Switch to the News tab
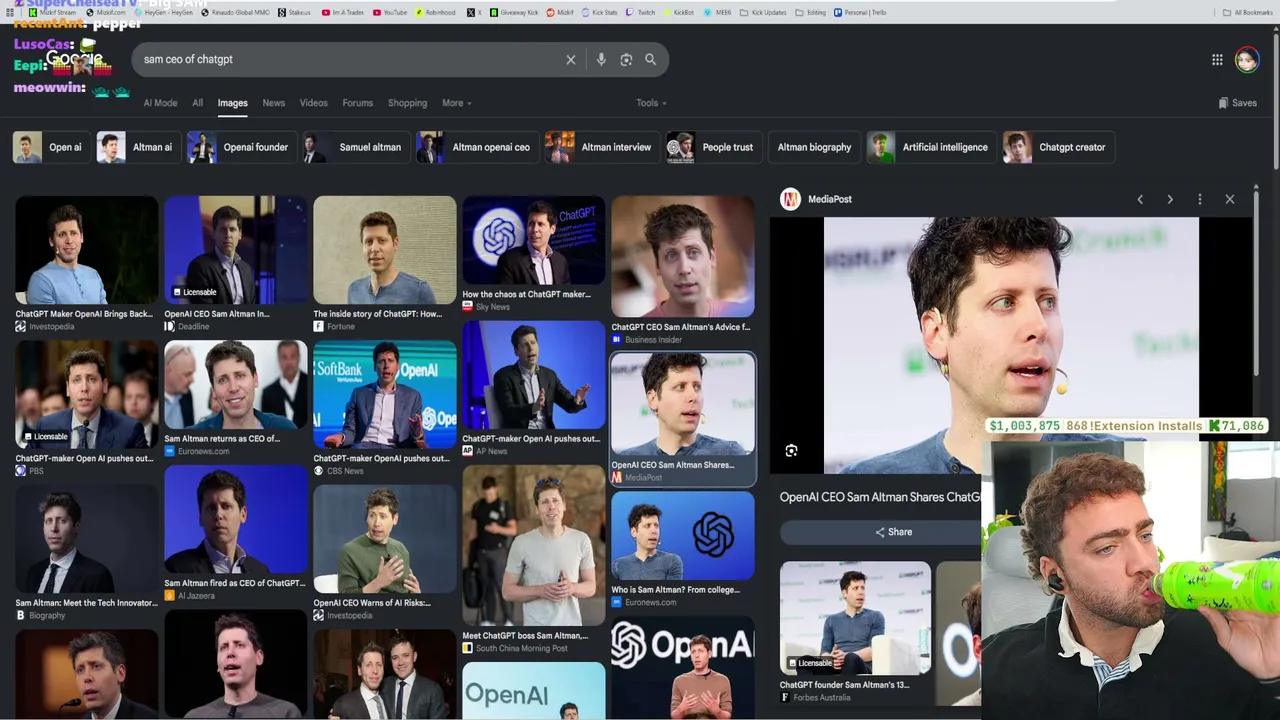Screen dimensions: 1280x720 pyautogui.click(x=273, y=103)
